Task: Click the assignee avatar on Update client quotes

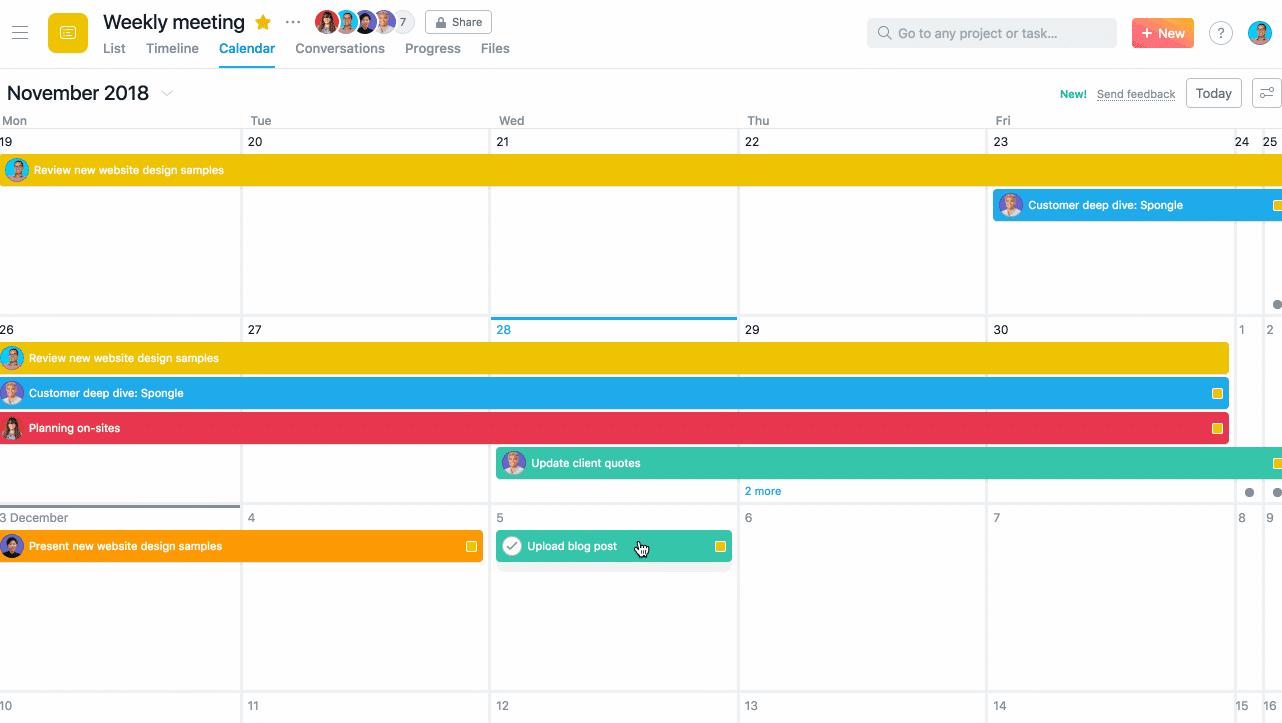Action: click(x=513, y=462)
